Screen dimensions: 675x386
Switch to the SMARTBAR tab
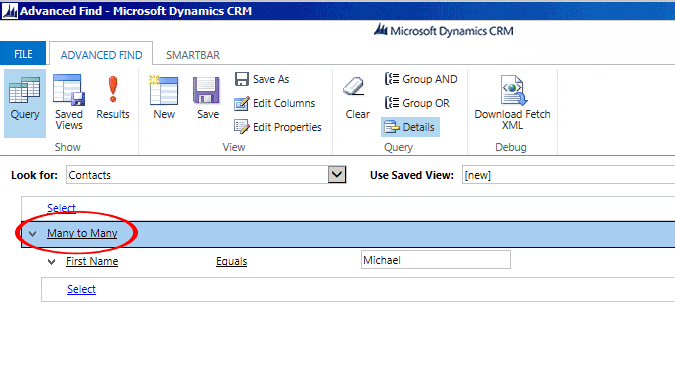193,55
